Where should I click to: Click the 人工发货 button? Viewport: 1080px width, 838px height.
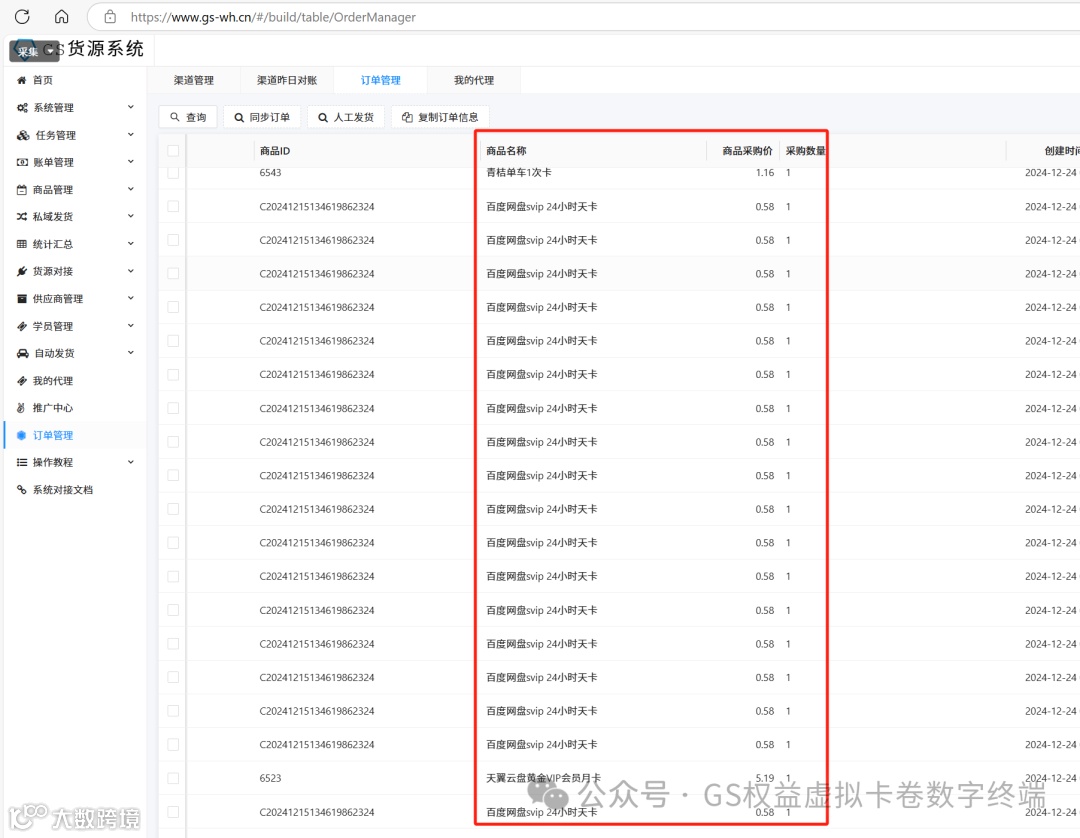click(346, 117)
